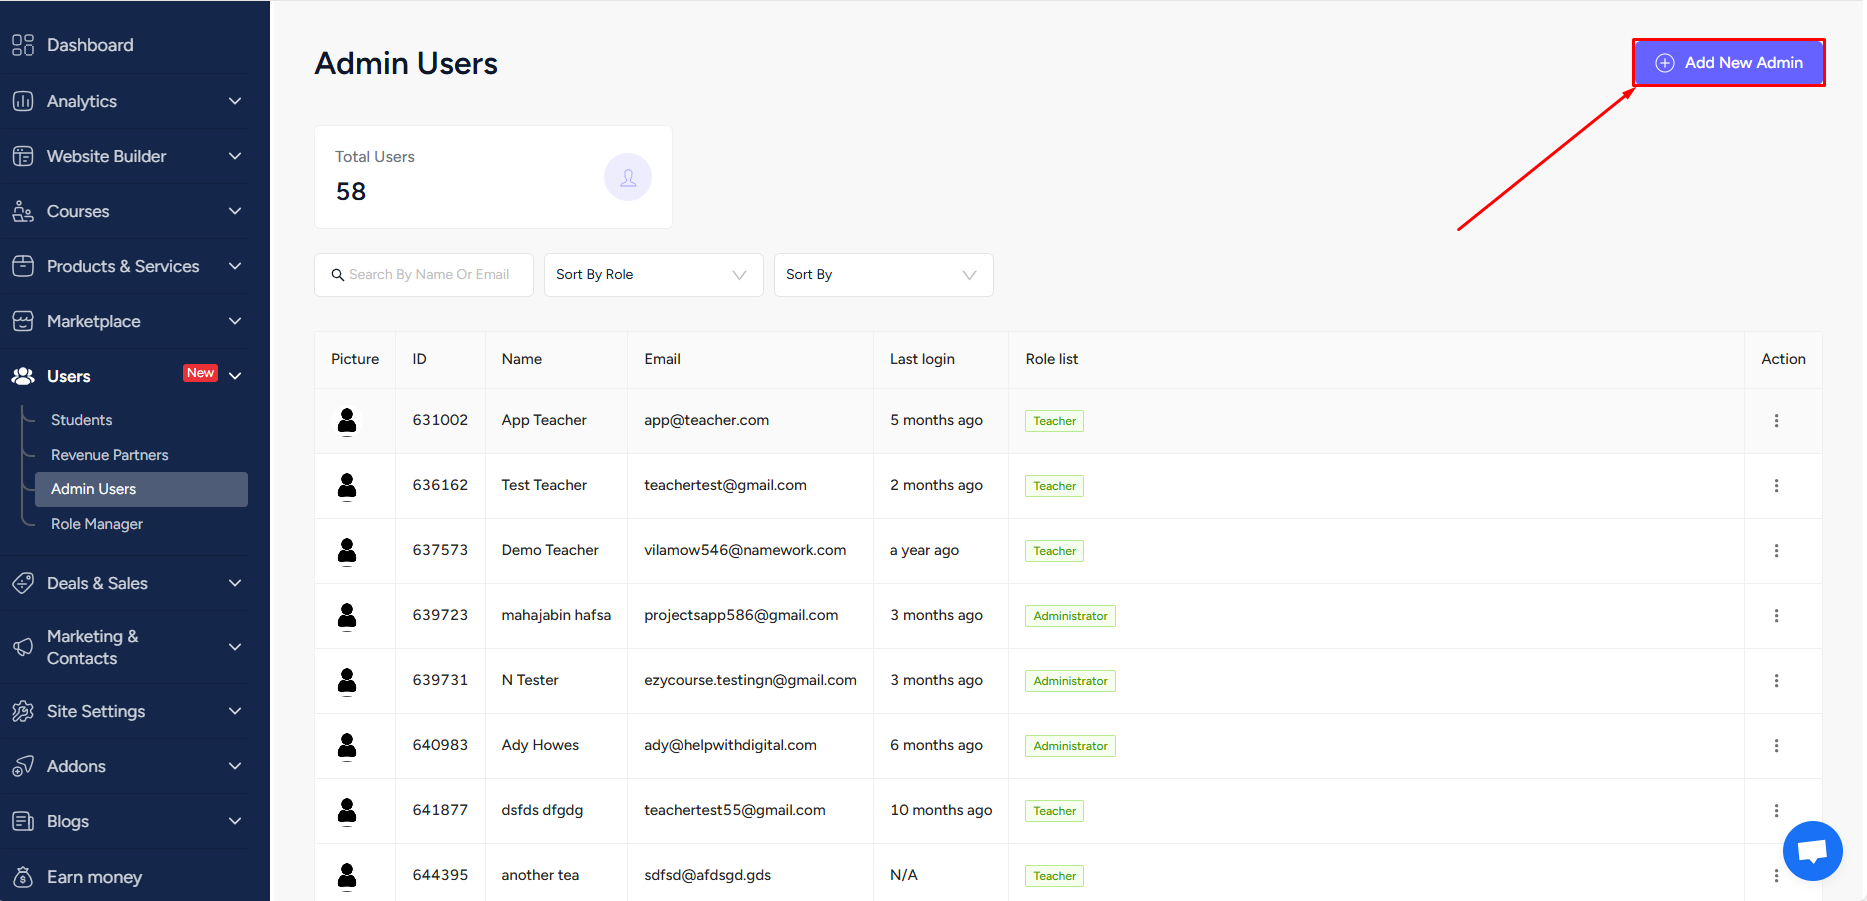Expand the Marketing & Contacts chevron
This screenshot has height=901, width=1867.
(x=235, y=647)
